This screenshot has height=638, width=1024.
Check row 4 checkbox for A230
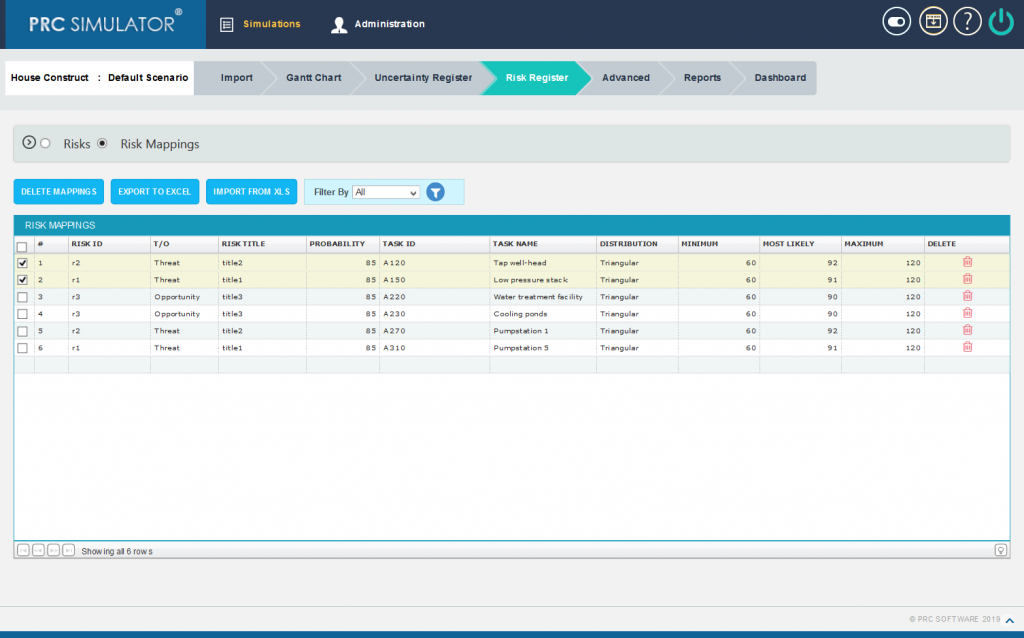(x=22, y=313)
